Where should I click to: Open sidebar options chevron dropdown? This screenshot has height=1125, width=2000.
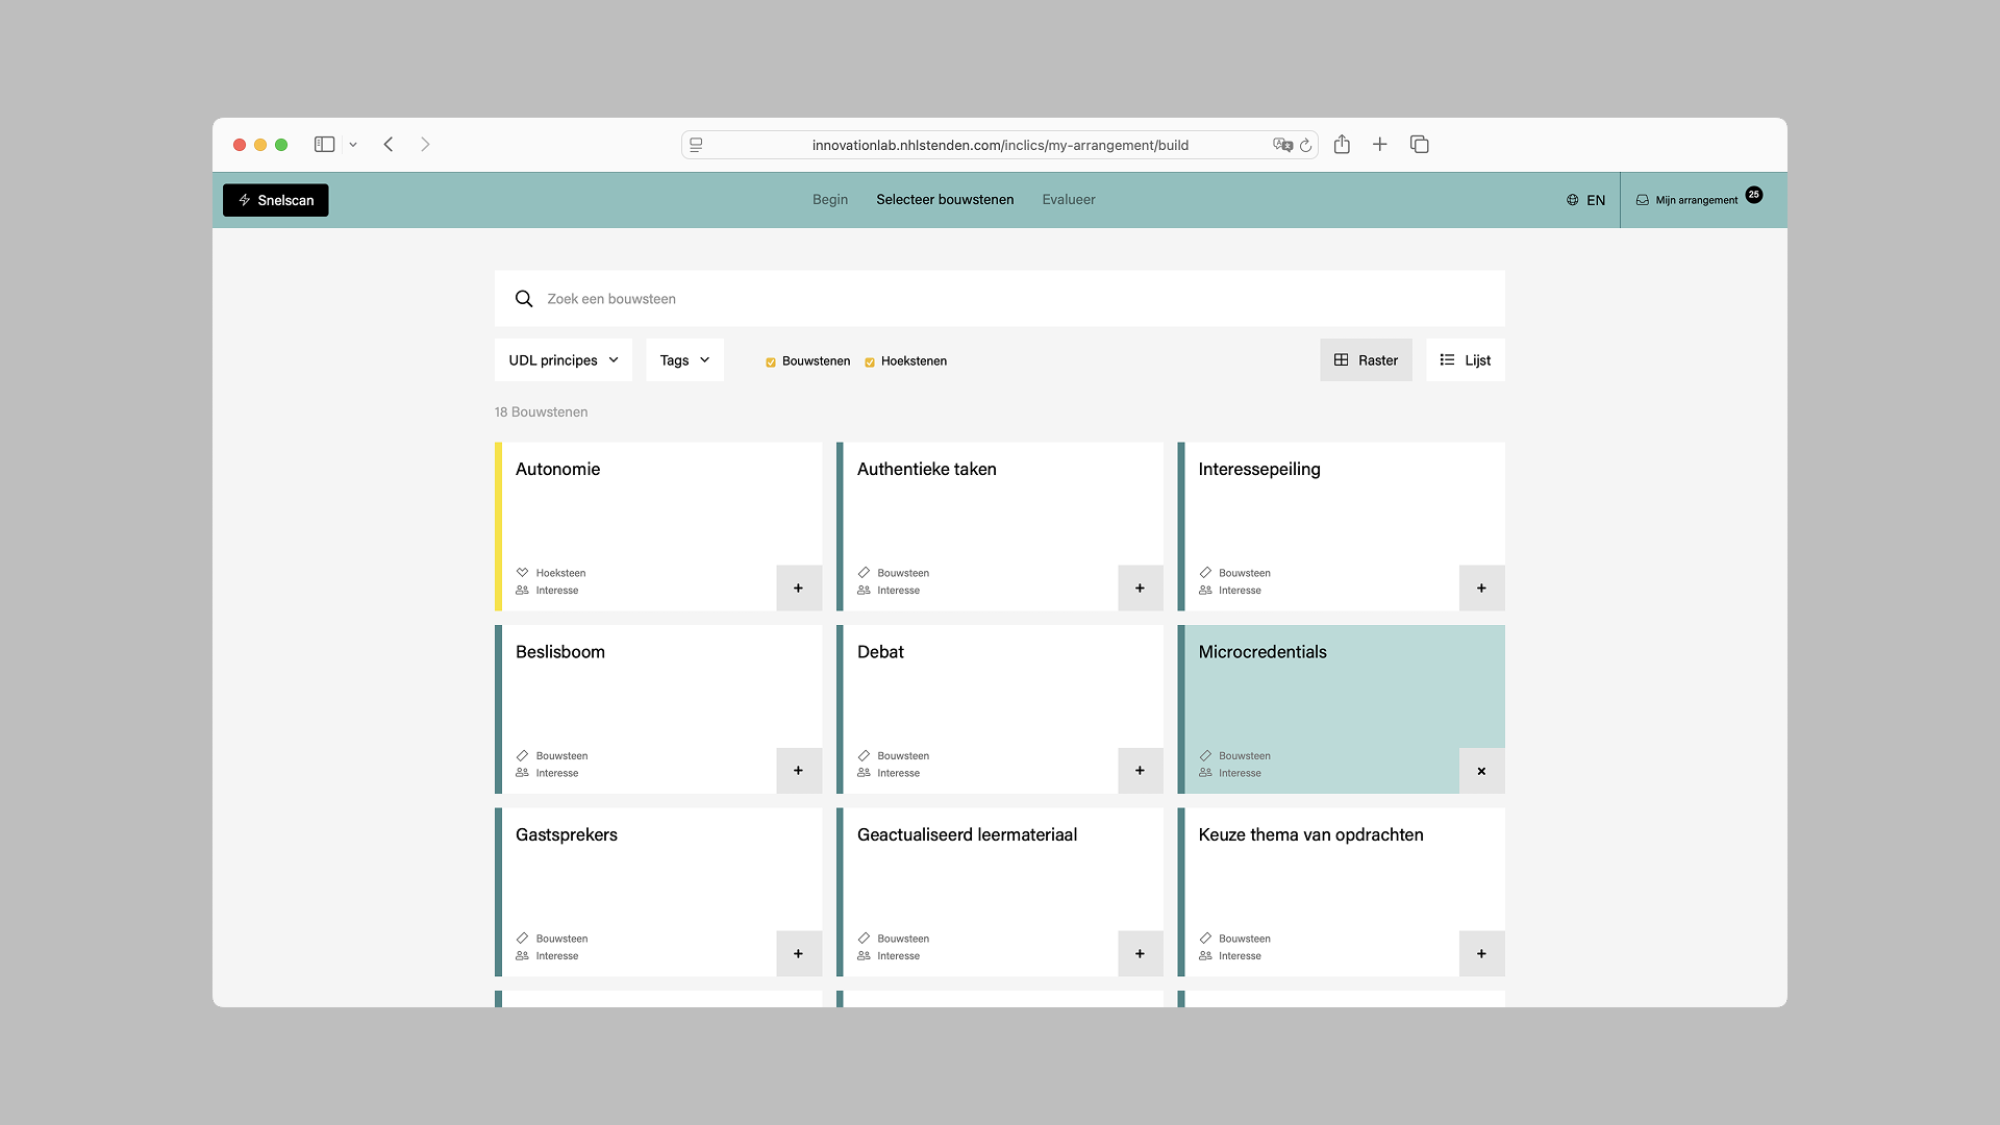tap(353, 145)
